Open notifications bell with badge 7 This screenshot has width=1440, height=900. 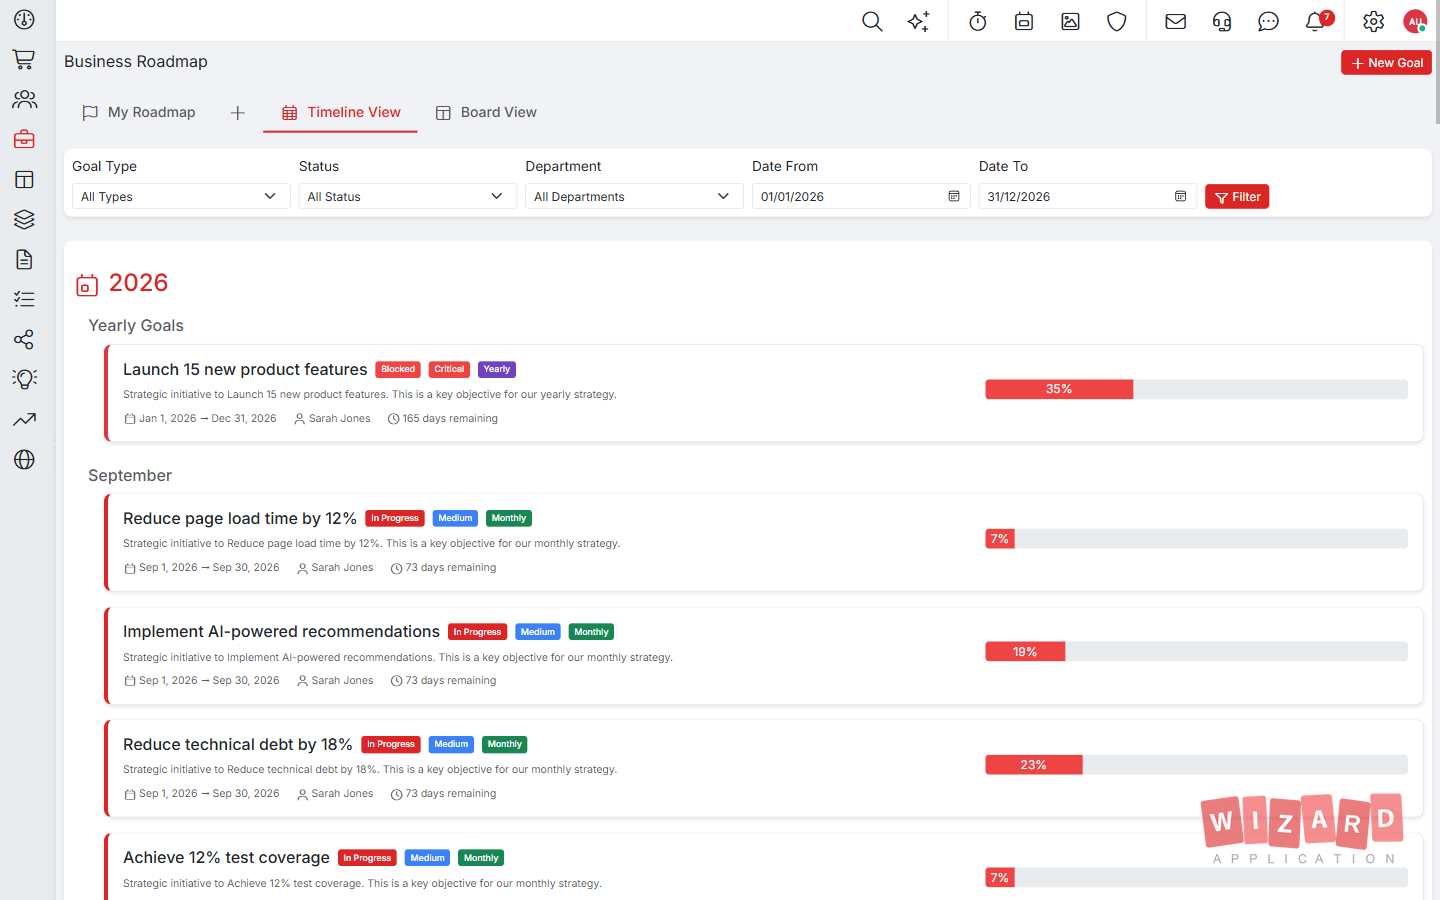[x=1317, y=21]
